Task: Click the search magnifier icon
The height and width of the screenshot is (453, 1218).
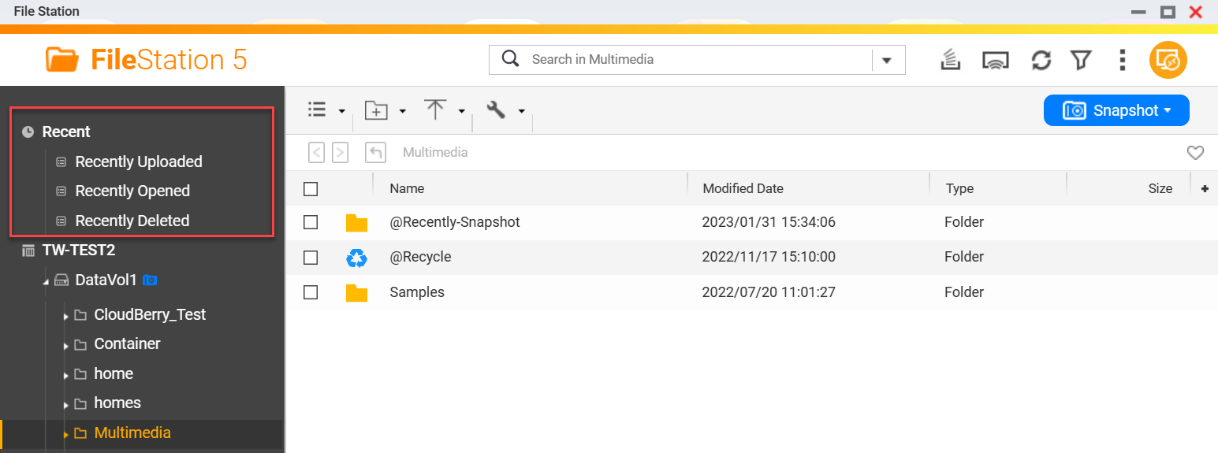Action: click(x=510, y=59)
